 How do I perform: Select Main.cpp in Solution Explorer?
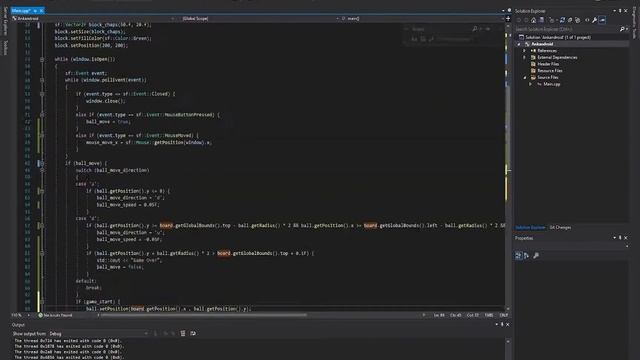coord(551,84)
